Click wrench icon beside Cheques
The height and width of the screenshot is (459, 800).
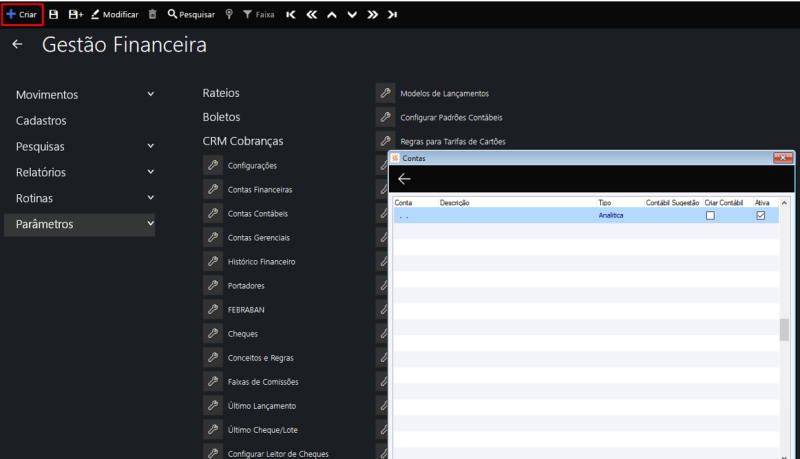point(213,333)
